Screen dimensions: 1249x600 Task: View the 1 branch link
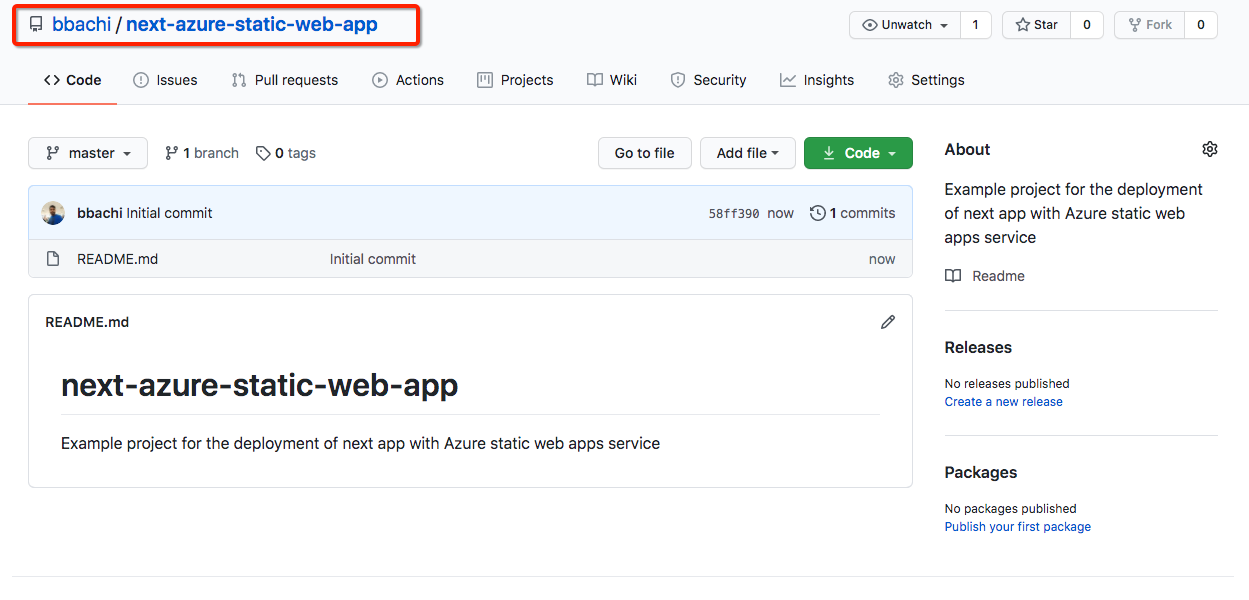[x=202, y=153]
